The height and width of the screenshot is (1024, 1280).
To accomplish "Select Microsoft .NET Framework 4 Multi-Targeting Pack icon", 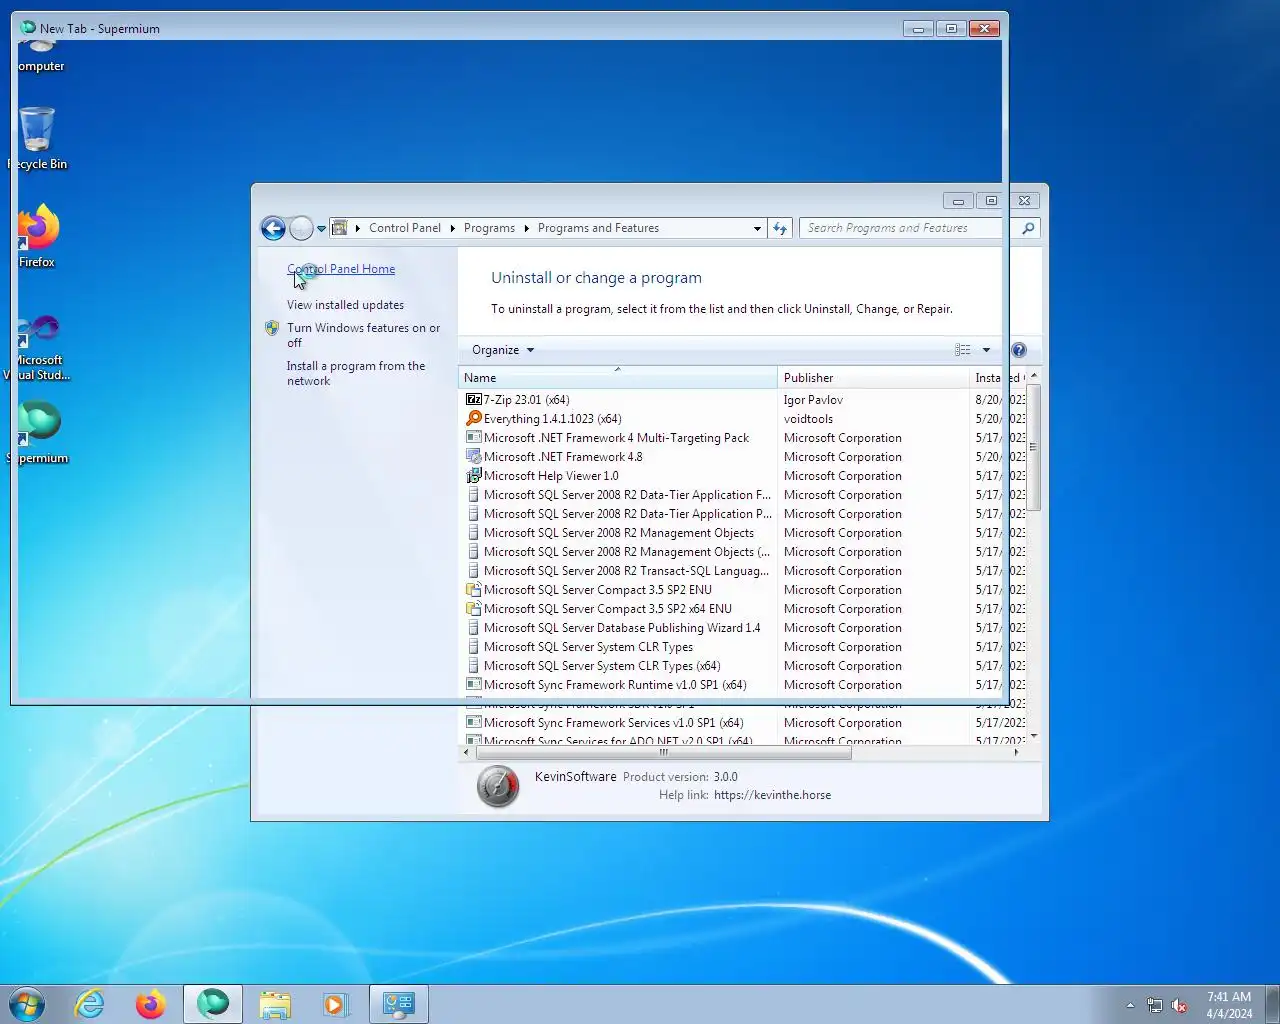I will pos(474,437).
